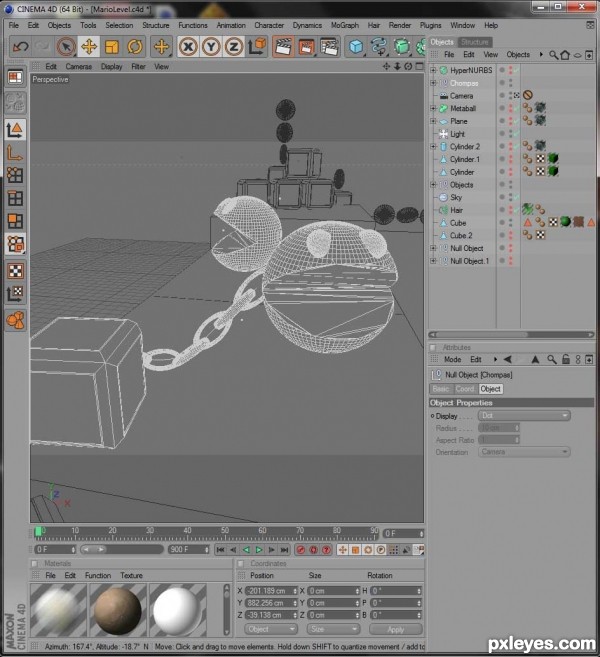
Task: Toggle layer dot for Plane object
Action: pos(502,121)
